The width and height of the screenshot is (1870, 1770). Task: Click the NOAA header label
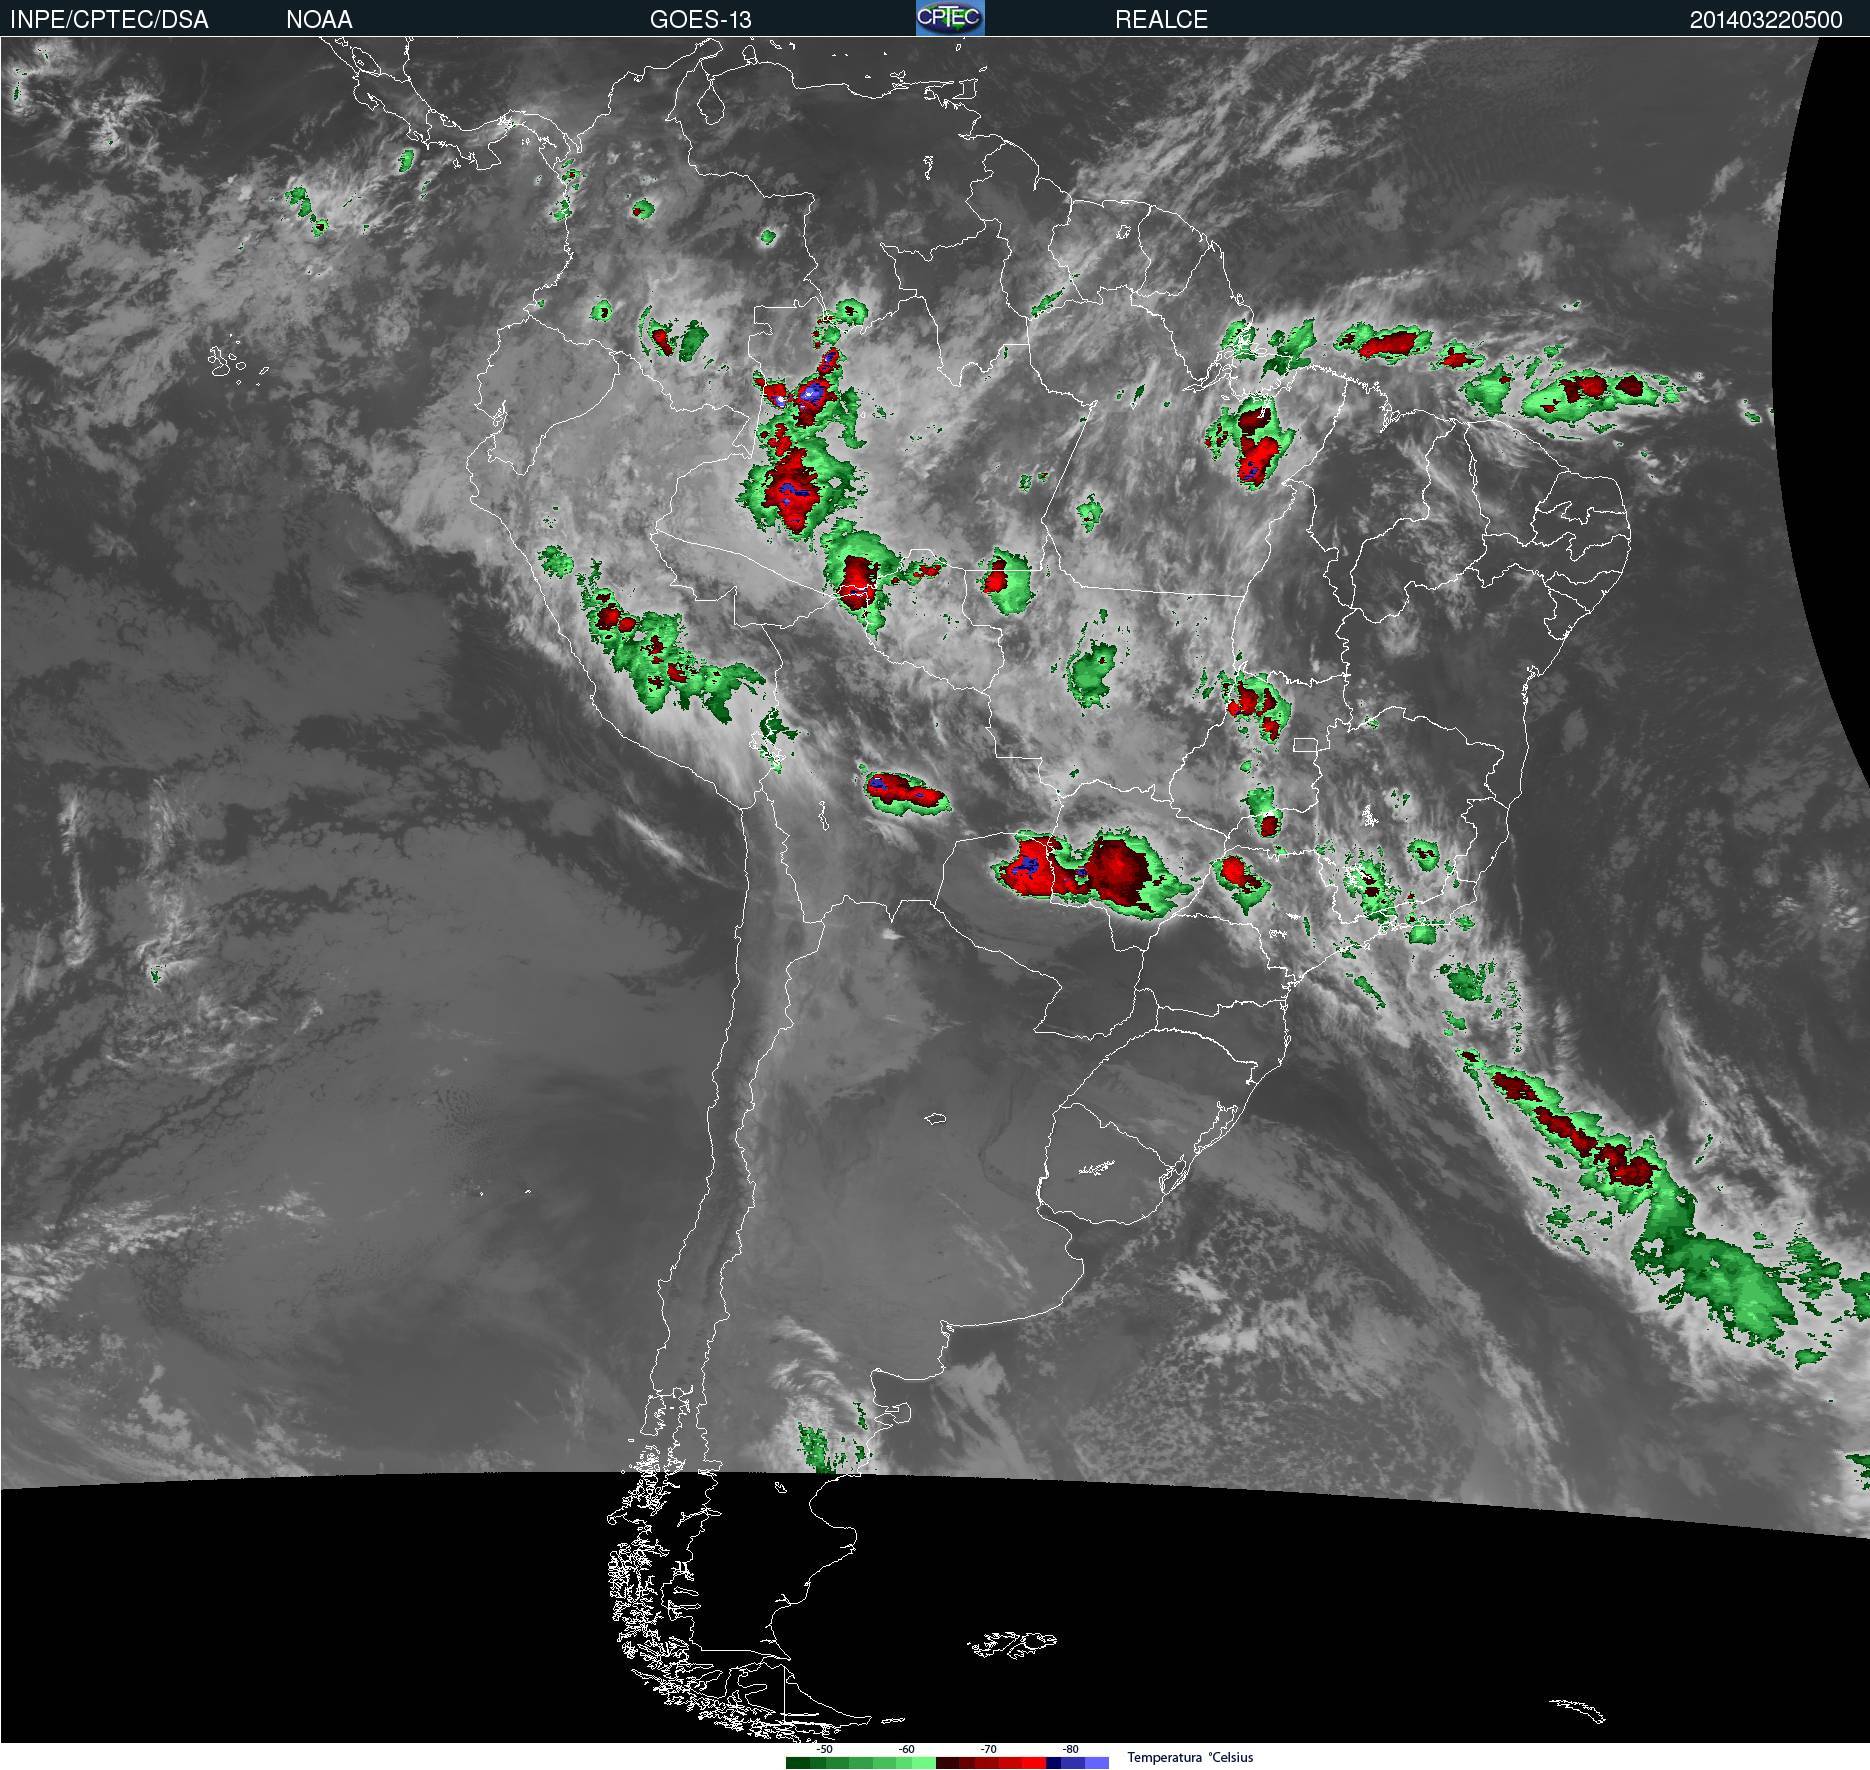pos(319,20)
